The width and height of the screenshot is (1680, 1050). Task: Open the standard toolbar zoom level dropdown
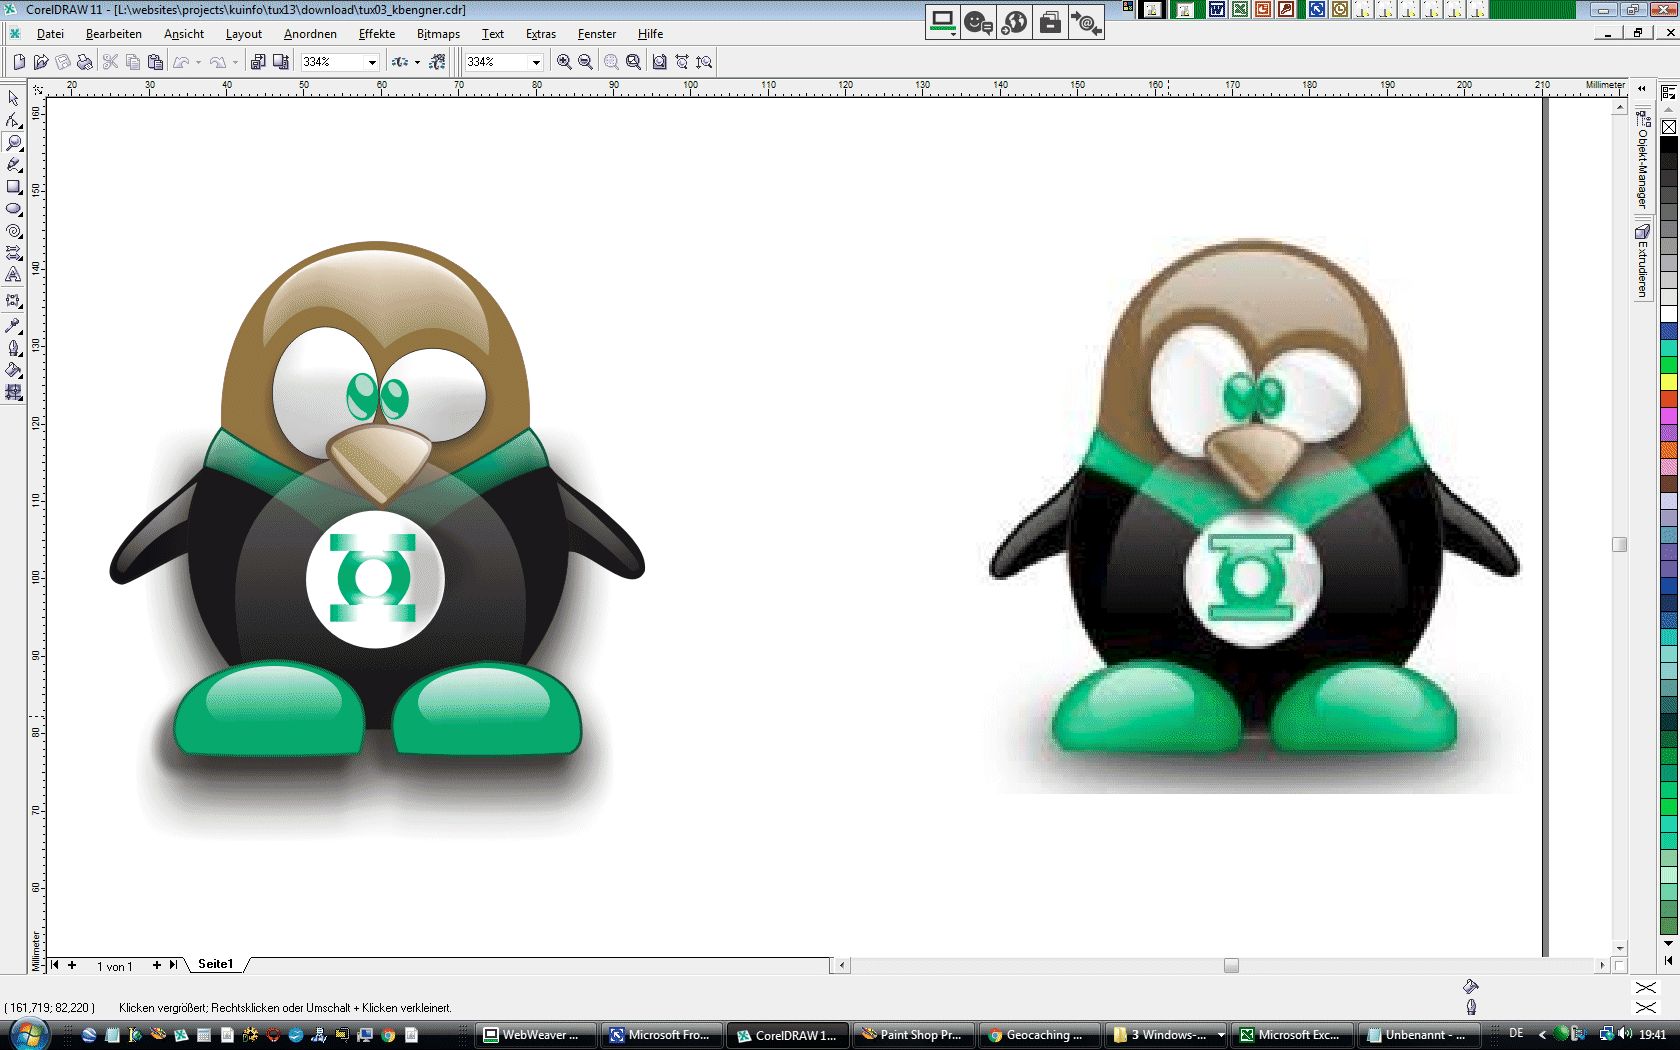point(372,62)
